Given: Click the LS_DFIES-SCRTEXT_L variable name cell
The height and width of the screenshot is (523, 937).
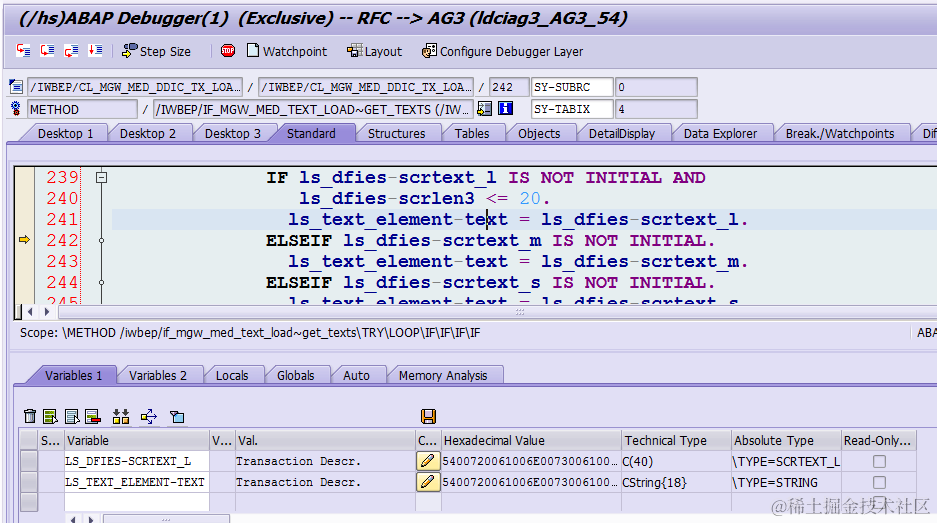Looking at the screenshot, I should (x=137, y=461).
